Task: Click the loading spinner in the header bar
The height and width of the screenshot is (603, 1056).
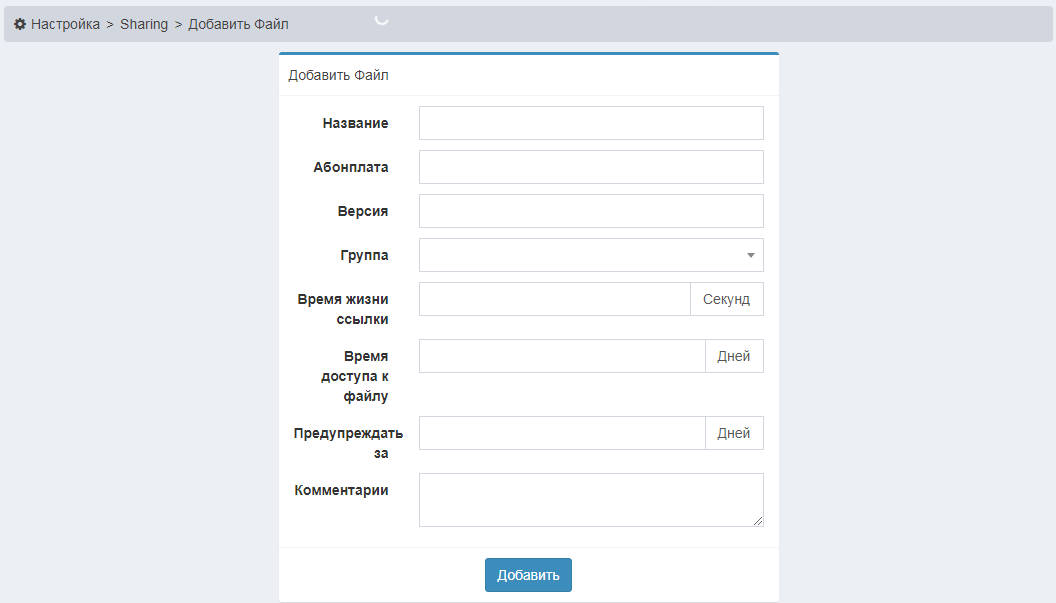Action: (x=381, y=19)
